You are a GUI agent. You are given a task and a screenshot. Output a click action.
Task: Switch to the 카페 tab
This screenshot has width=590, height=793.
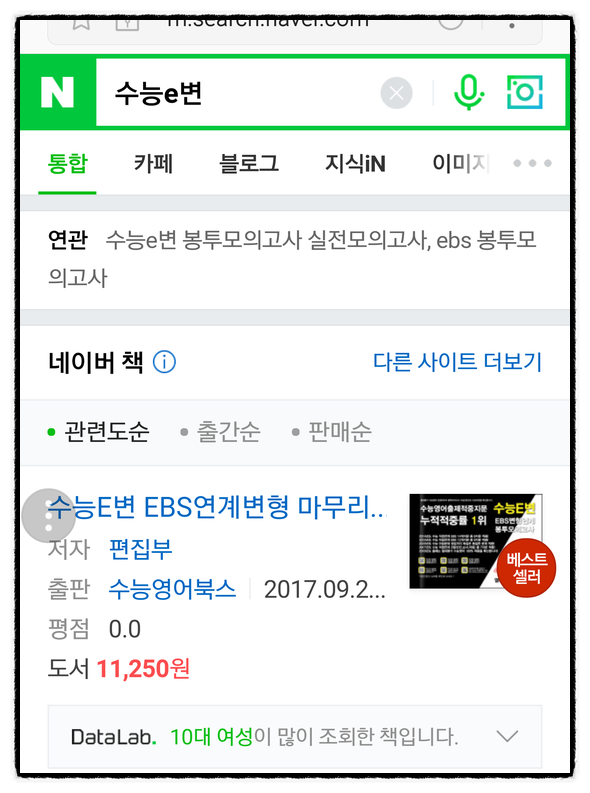153,164
